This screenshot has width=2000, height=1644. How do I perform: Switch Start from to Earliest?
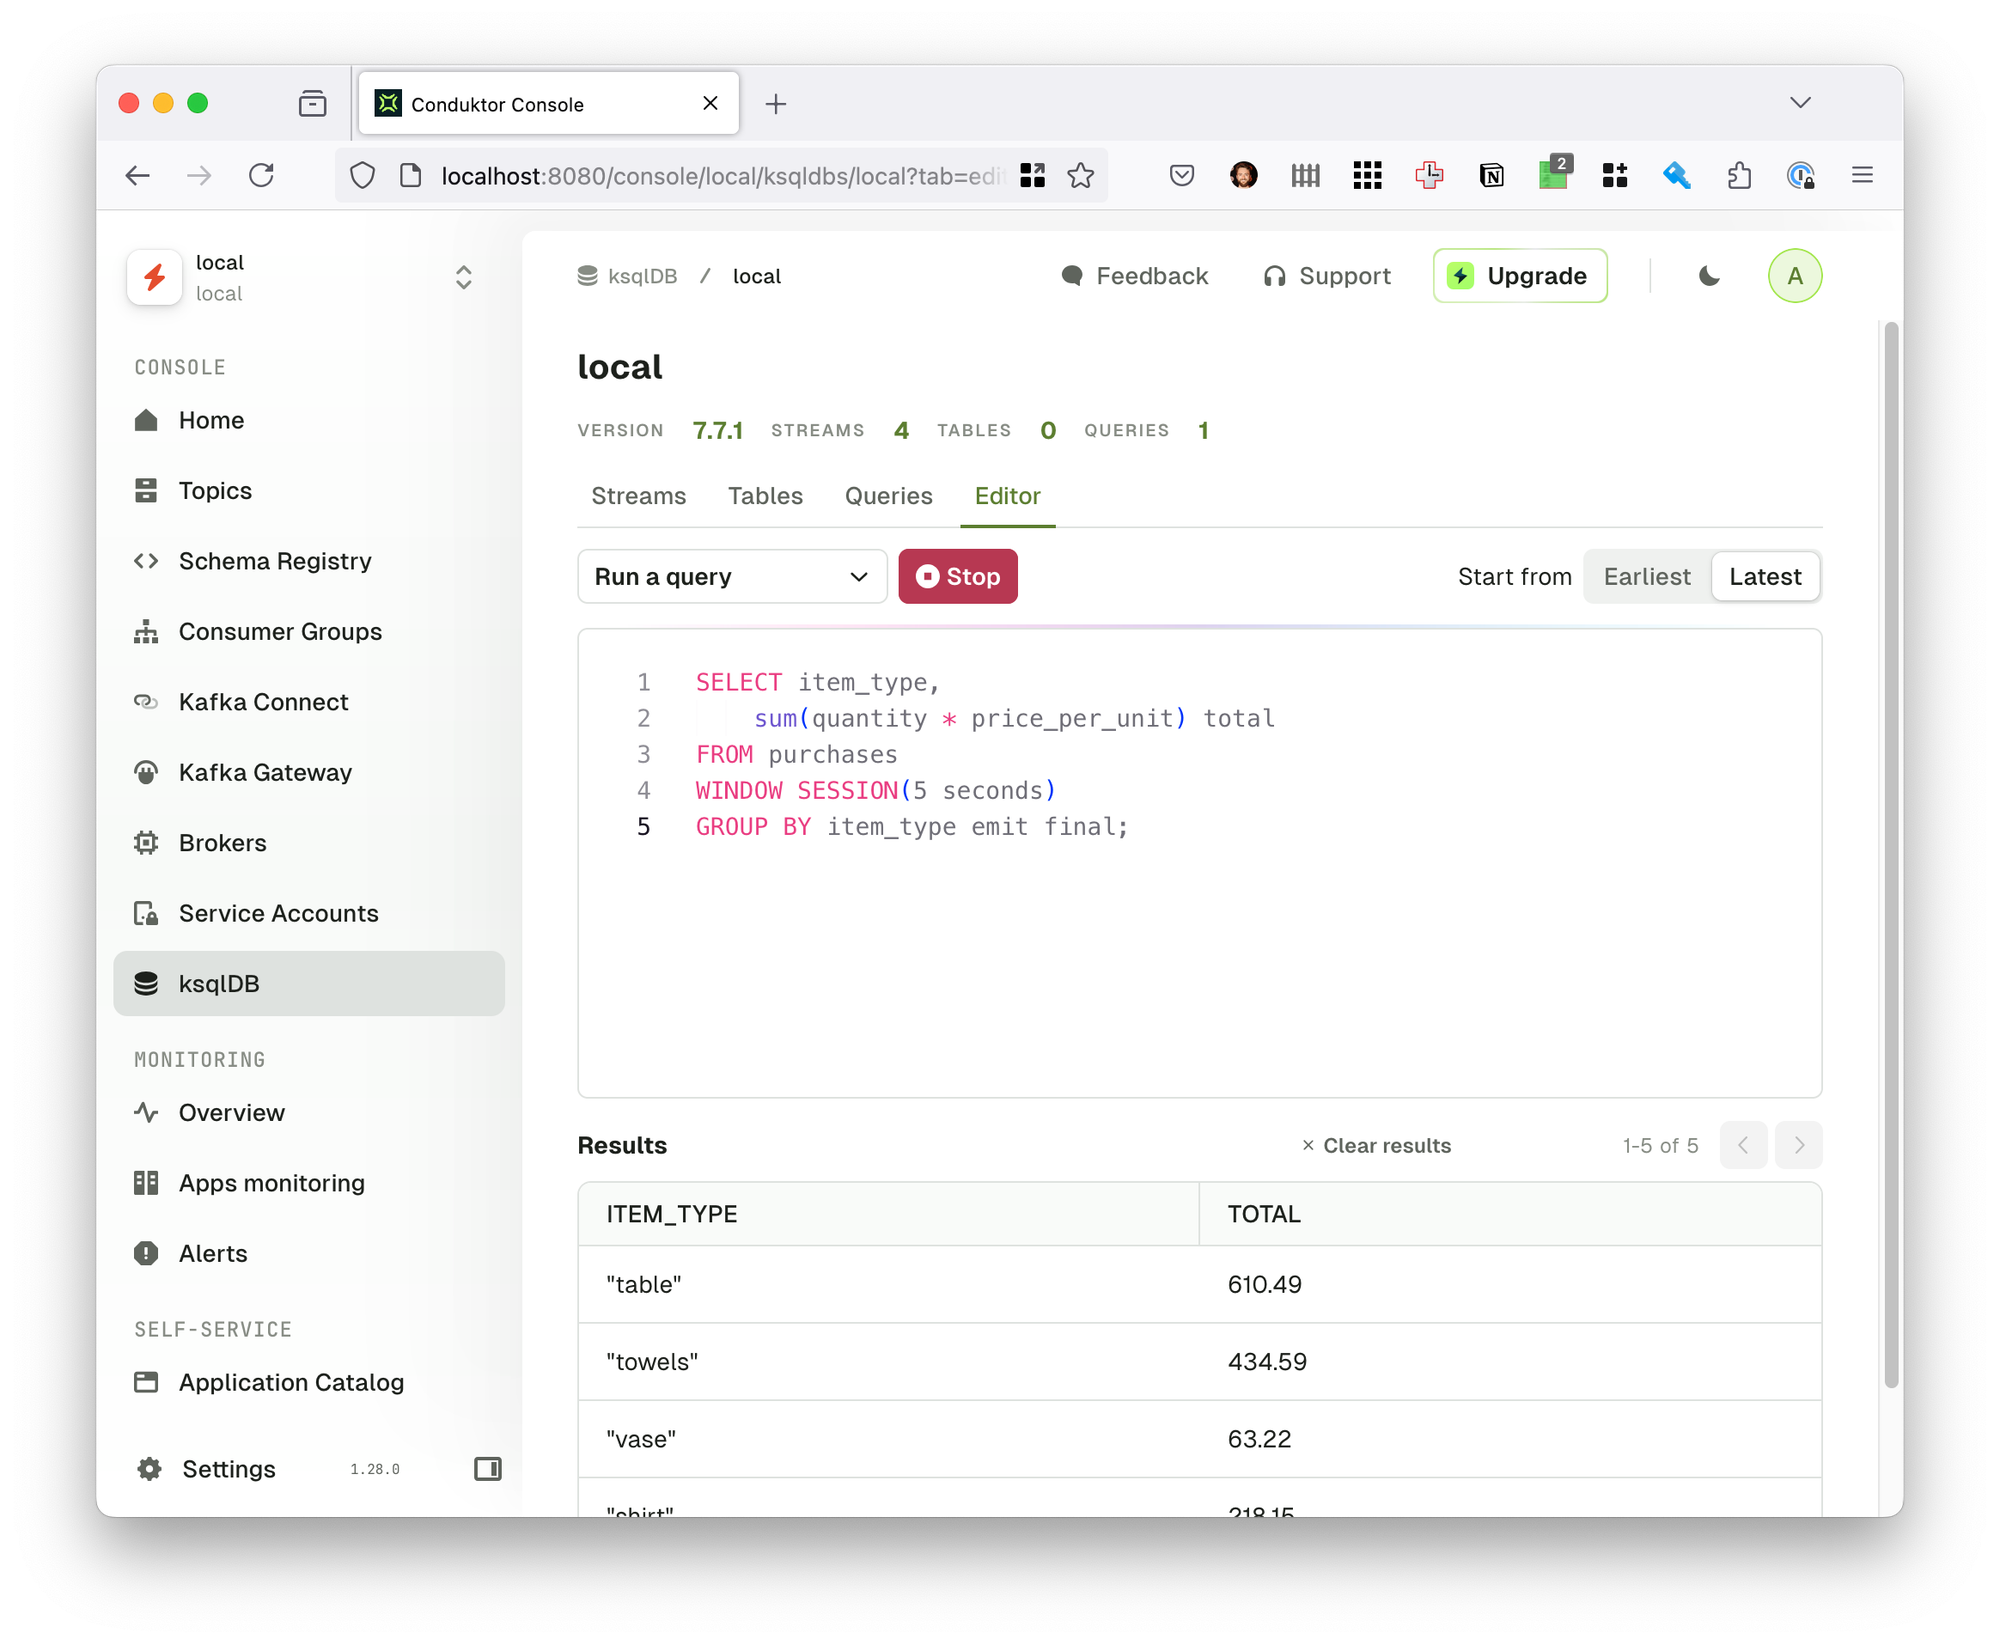[x=1646, y=576]
